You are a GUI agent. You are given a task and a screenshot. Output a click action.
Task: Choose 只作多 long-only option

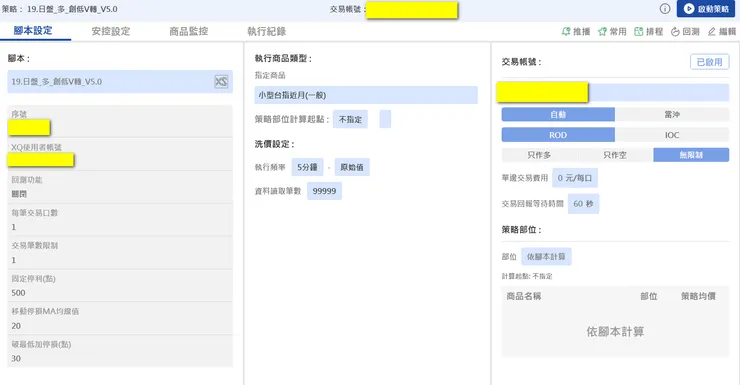click(x=539, y=155)
